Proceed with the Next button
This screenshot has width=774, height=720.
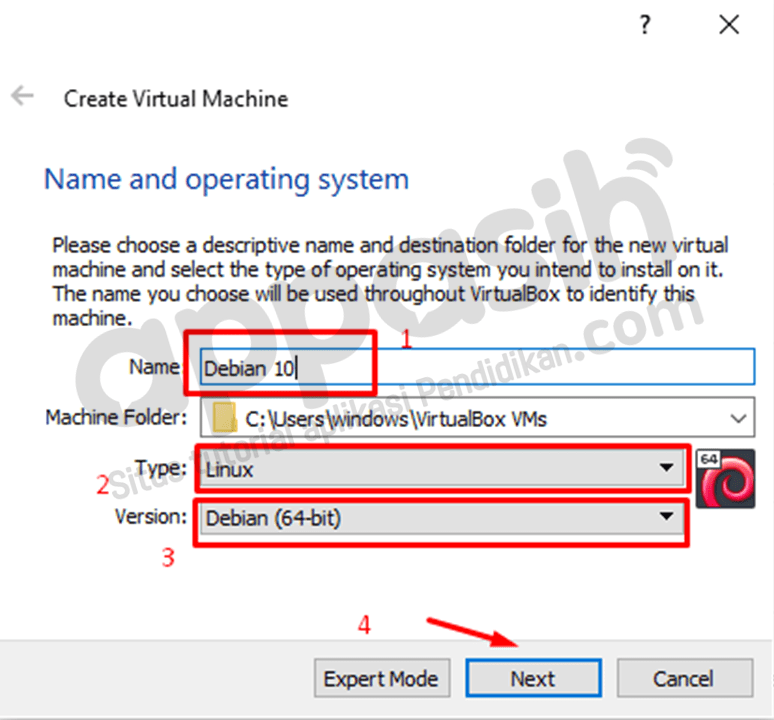(x=534, y=678)
